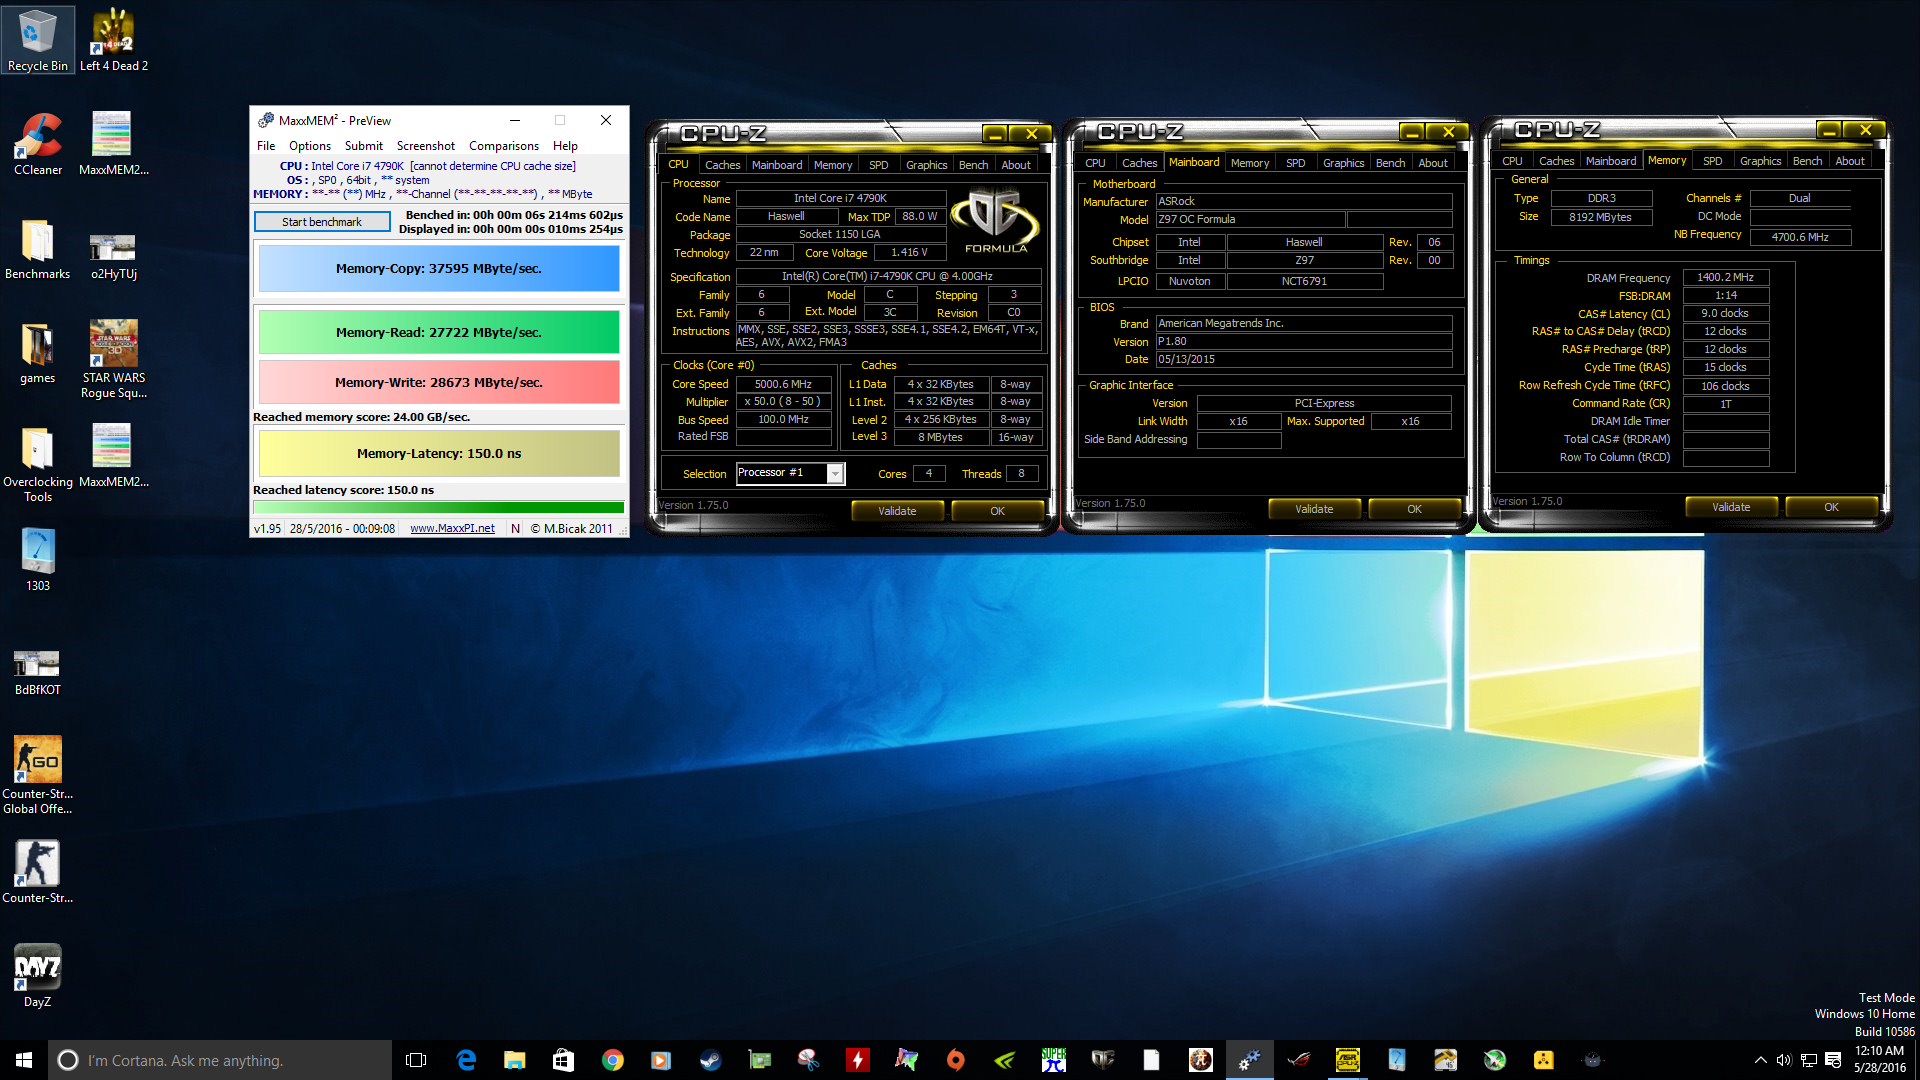Open the NVIDIA GeForce taskbar icon
This screenshot has width=1920, height=1080.
1005,1060
